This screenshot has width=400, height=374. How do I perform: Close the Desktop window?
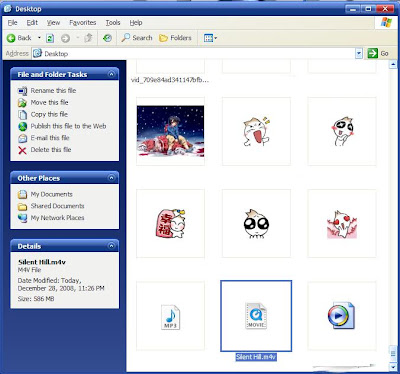click(385, 9)
